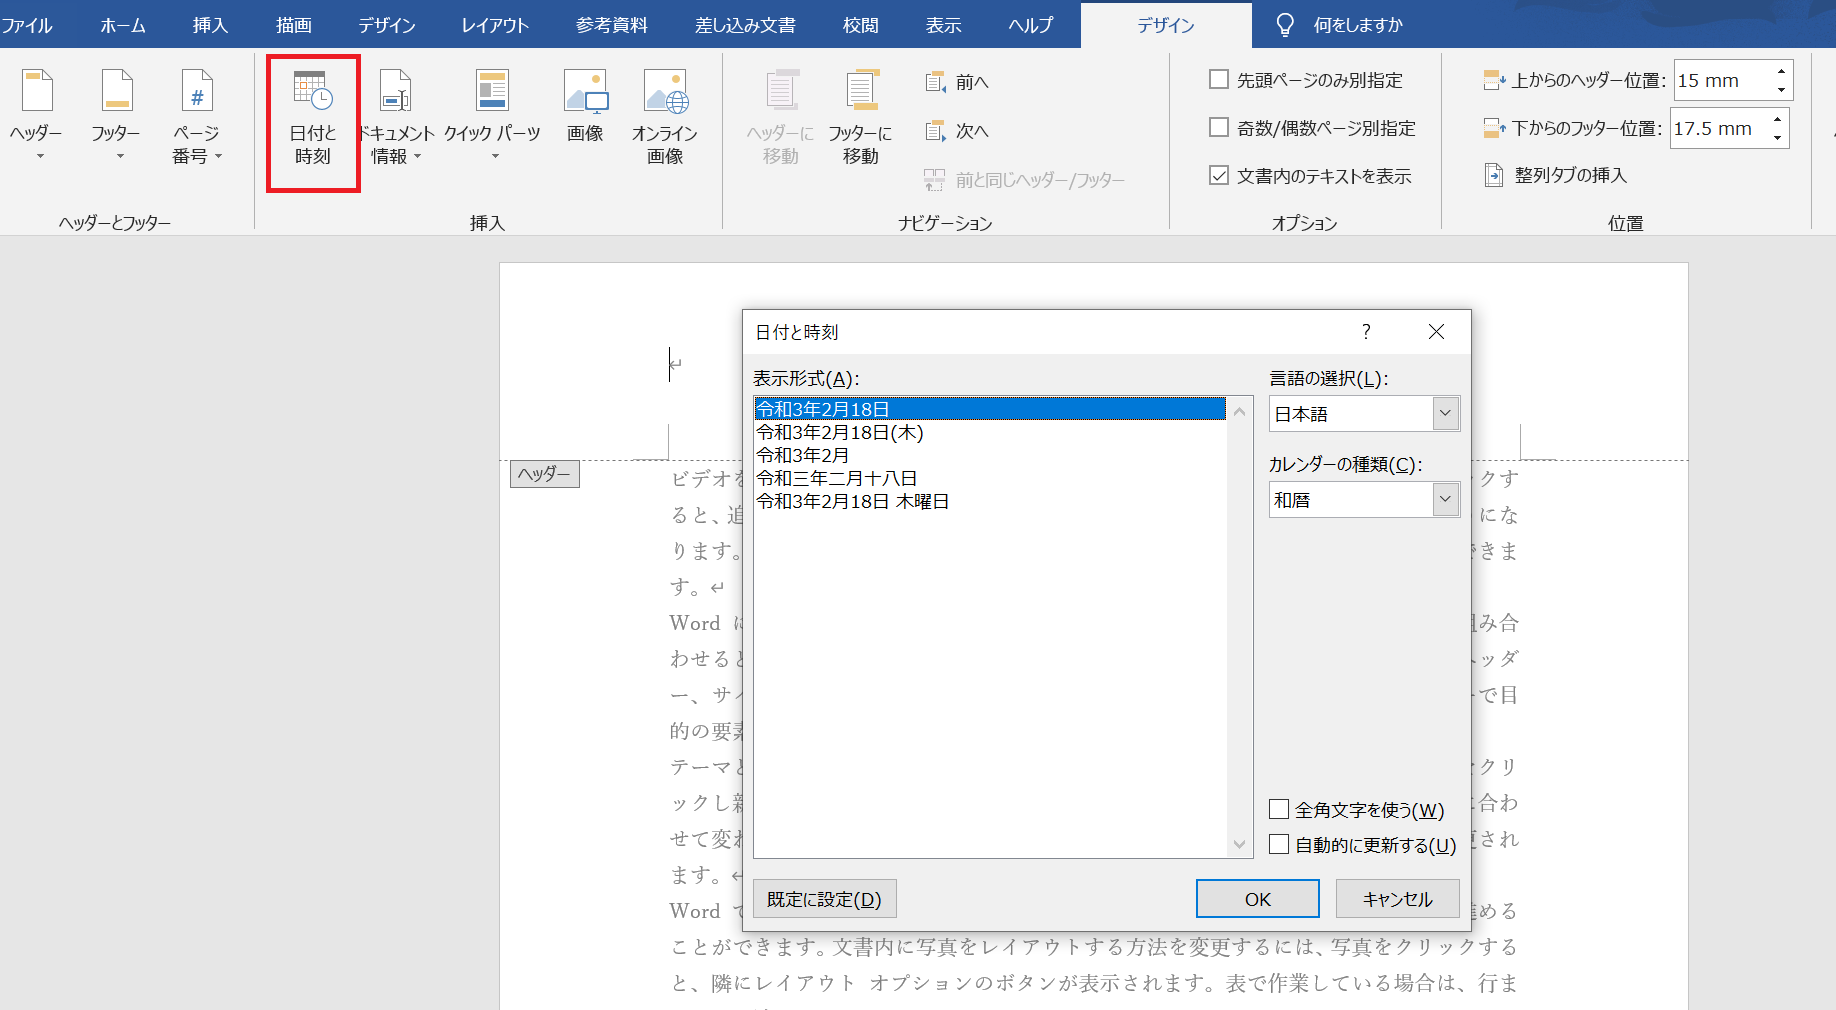The image size is (1836, 1010).
Task: Click the 日付と時刻 ribbon icon
Action: [x=313, y=116]
